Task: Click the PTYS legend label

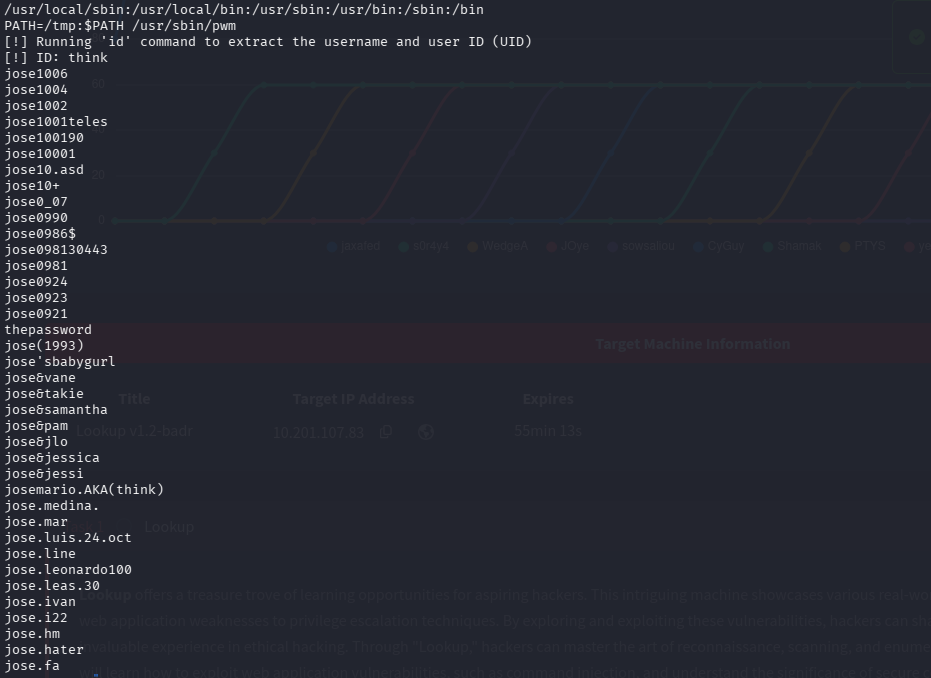Action: click(869, 246)
